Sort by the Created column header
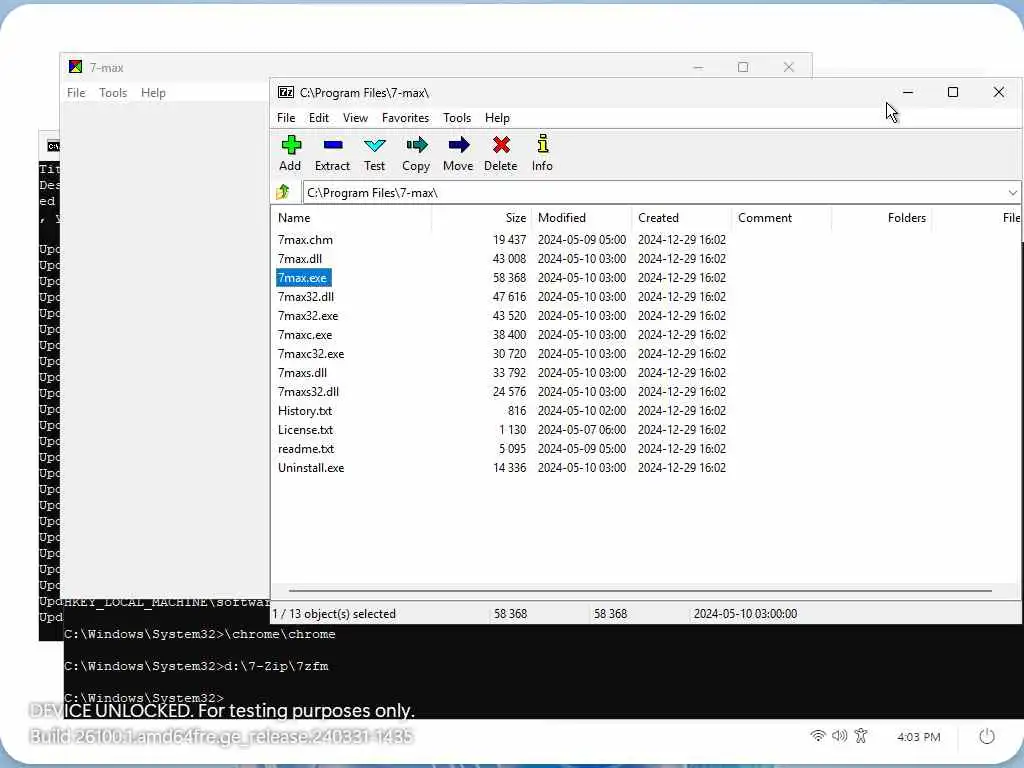 [x=682, y=218]
